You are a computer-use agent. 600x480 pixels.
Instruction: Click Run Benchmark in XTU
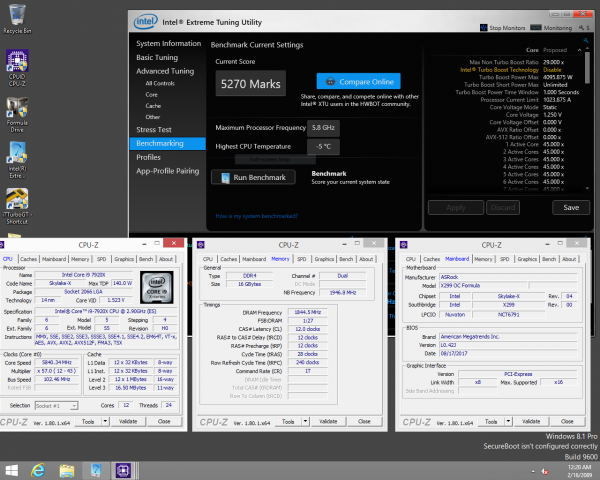[x=253, y=177]
